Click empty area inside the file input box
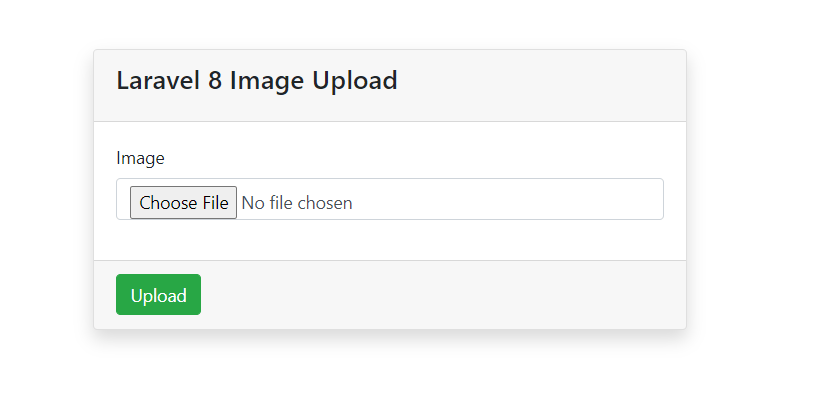This screenshot has width=832, height=411. click(504, 199)
